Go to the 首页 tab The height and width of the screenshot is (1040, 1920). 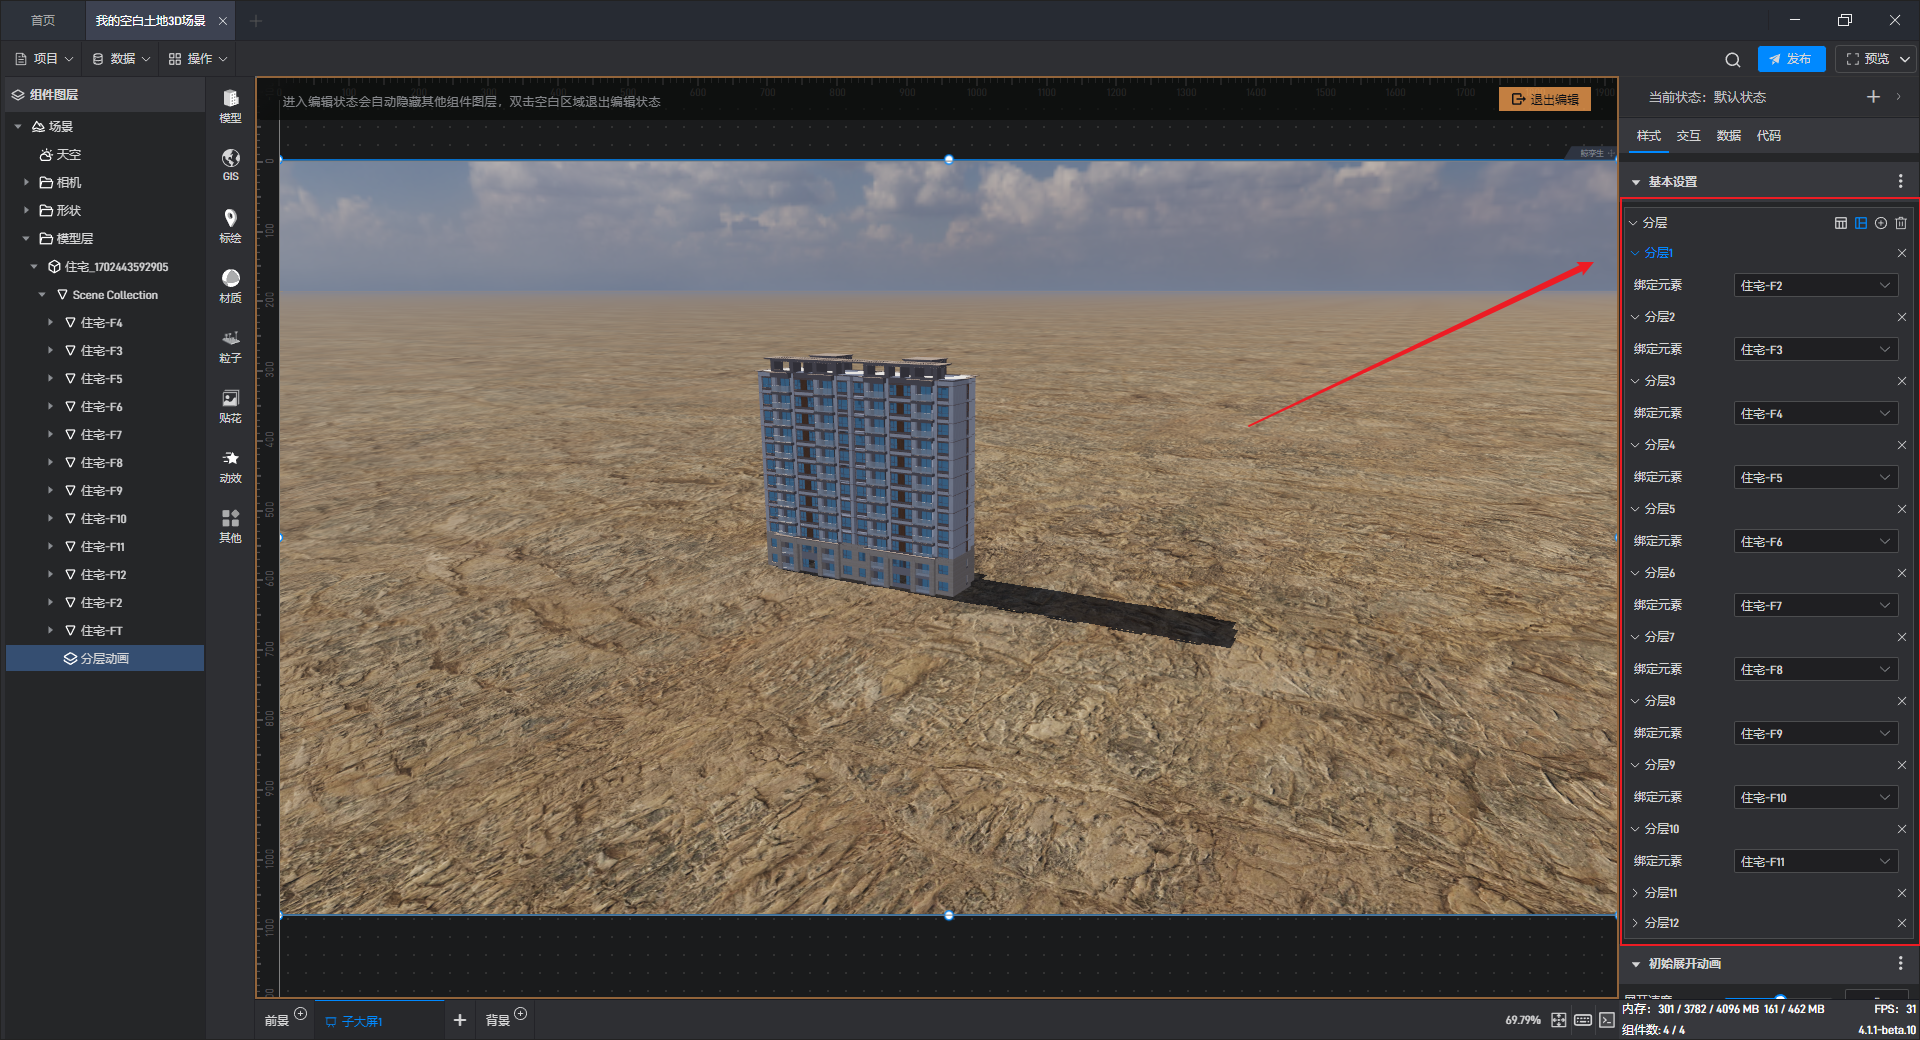(43, 21)
